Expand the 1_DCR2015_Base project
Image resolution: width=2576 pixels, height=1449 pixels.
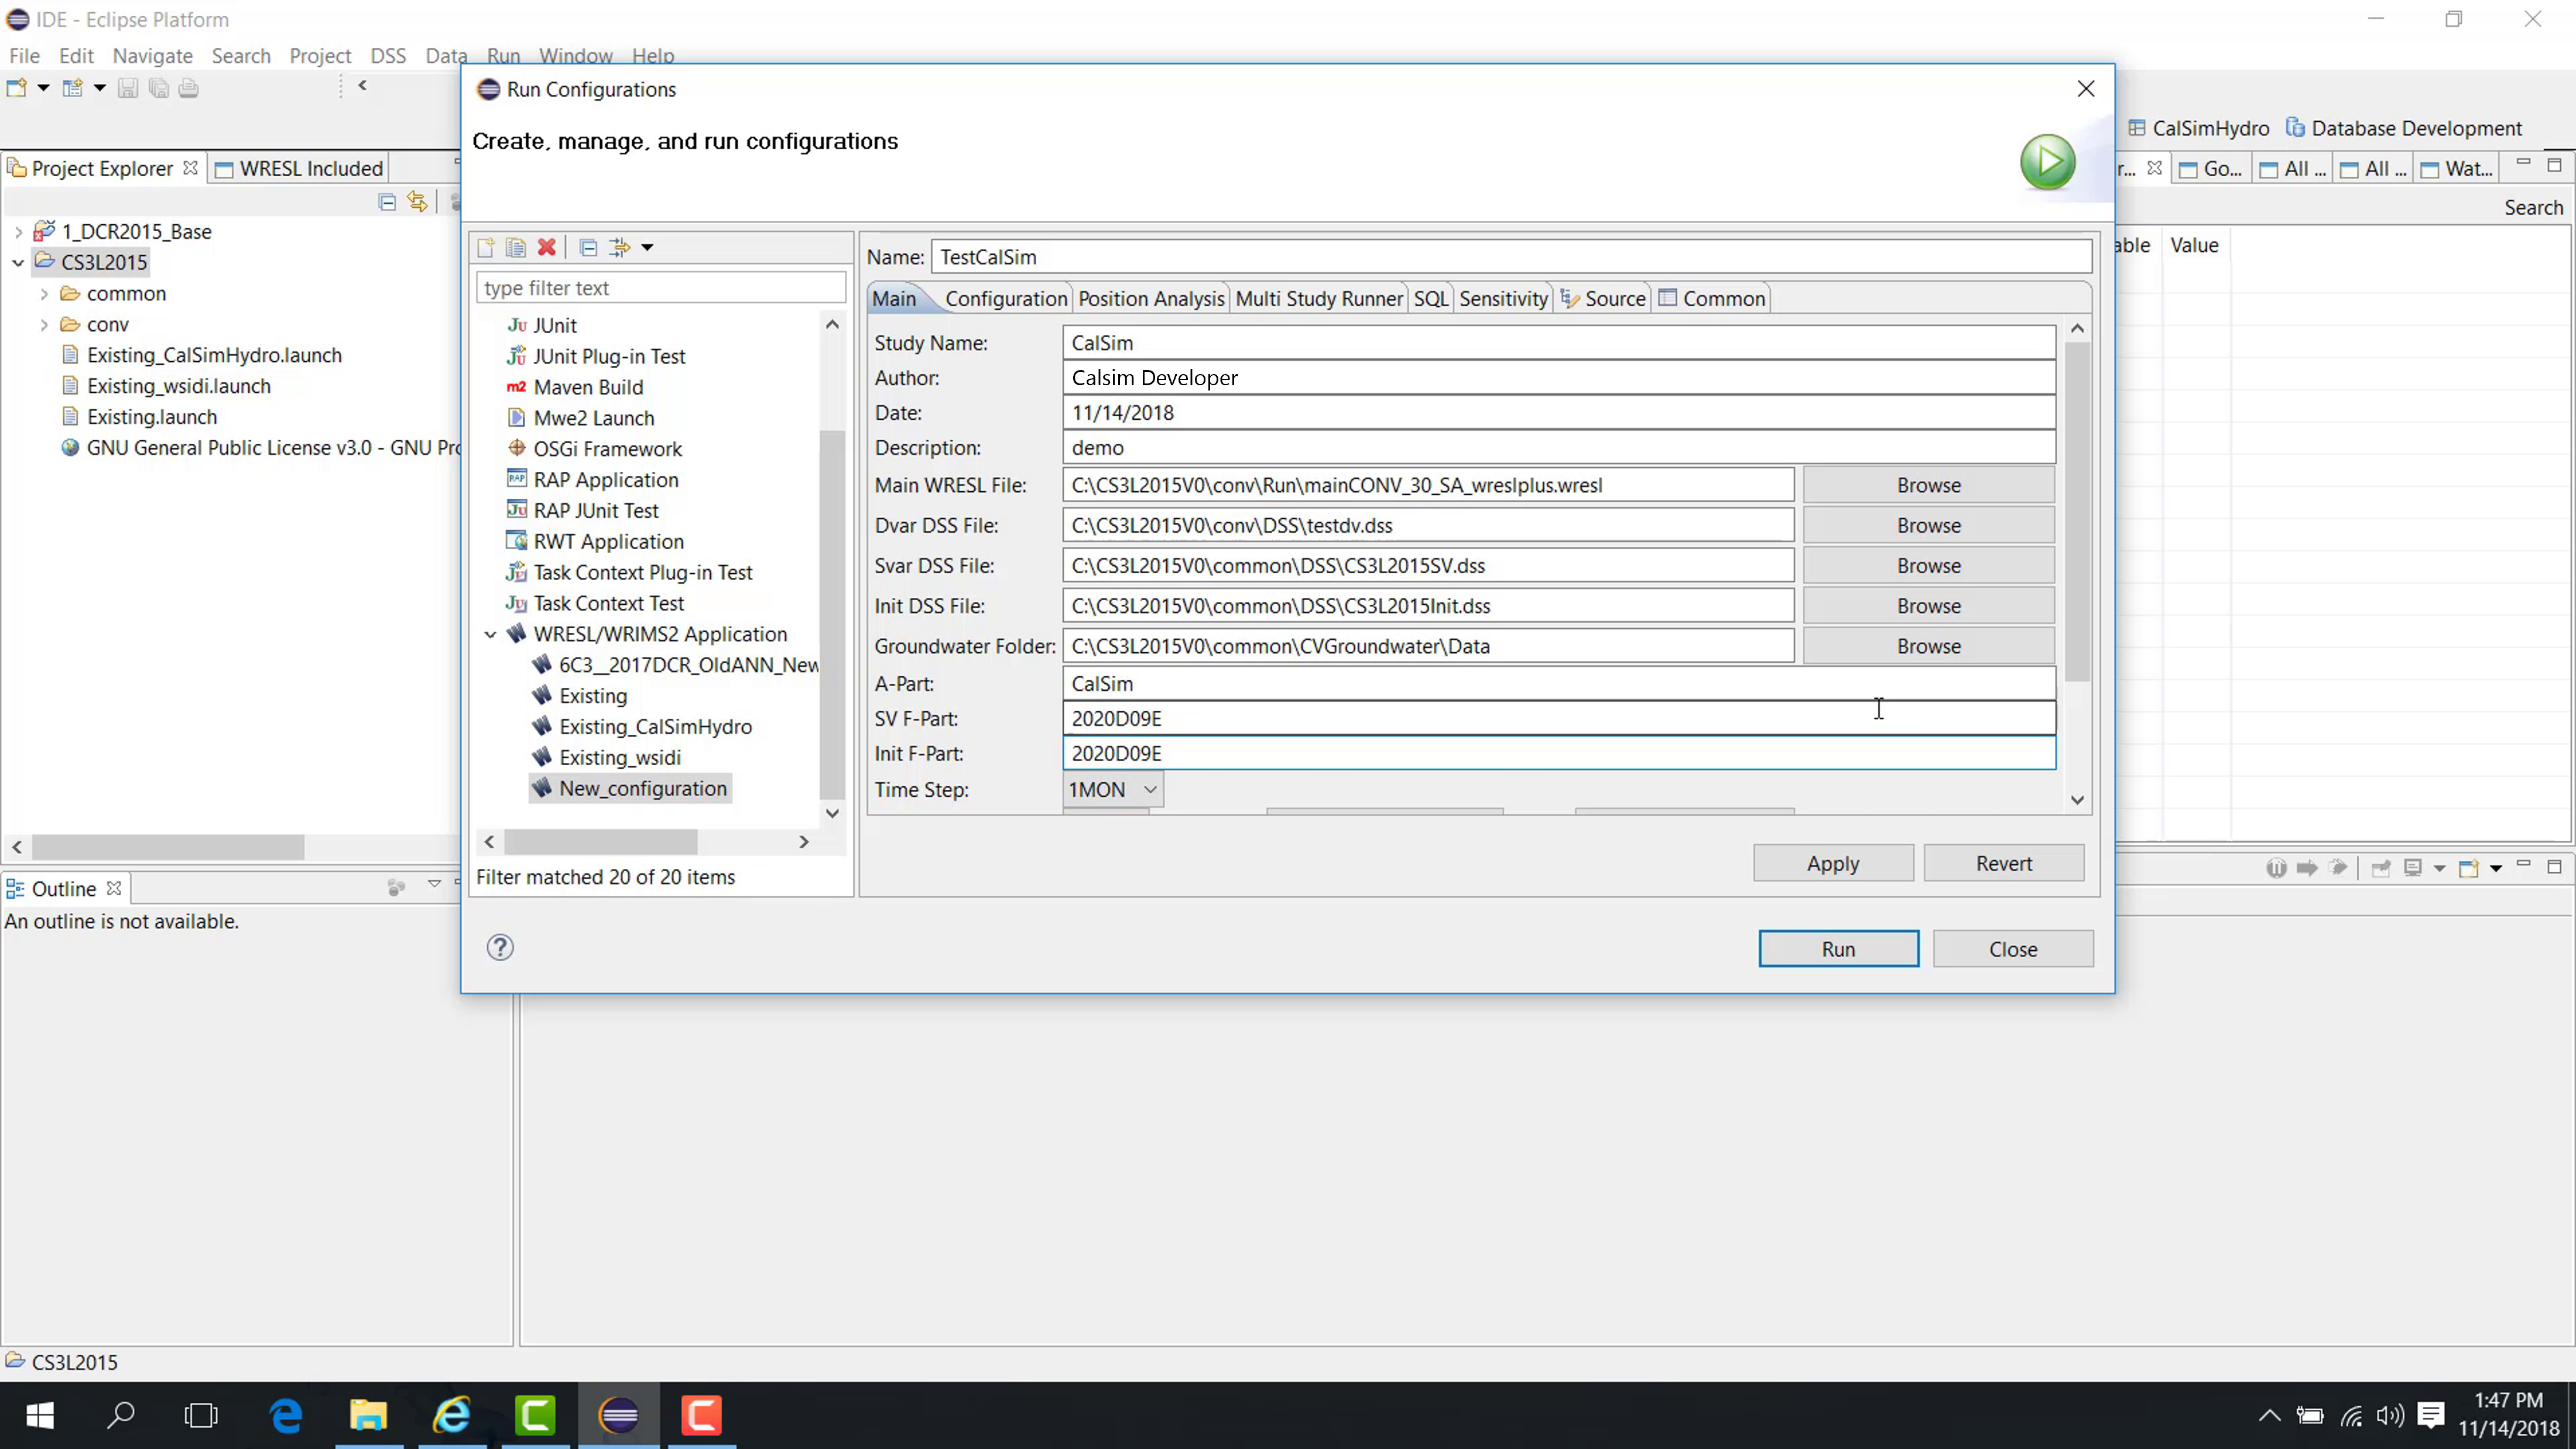click(x=18, y=232)
